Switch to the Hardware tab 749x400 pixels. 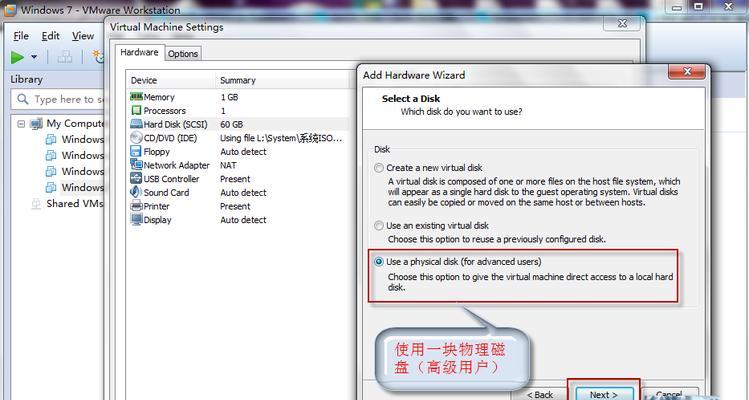pyautogui.click(x=139, y=53)
